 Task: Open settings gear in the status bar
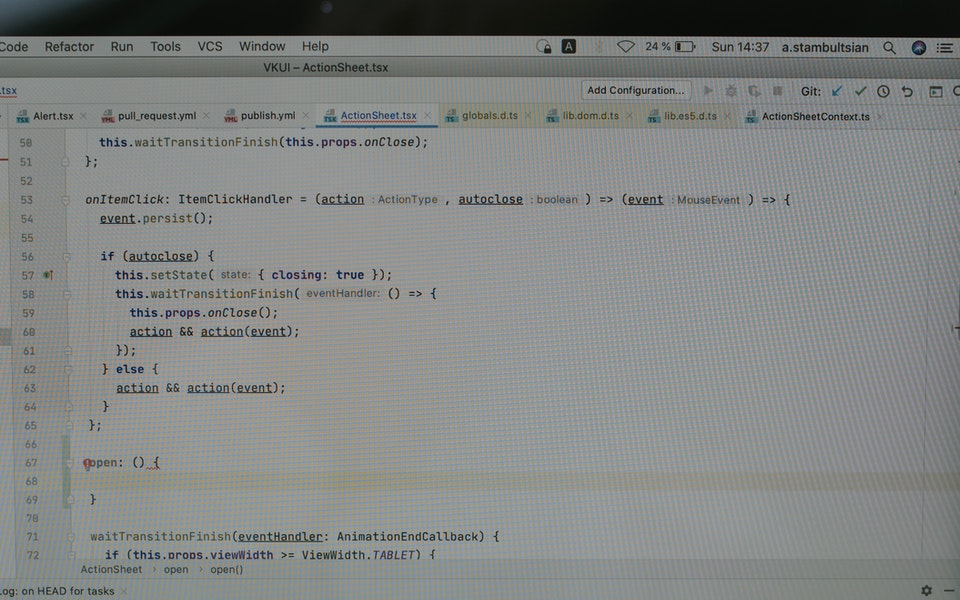[x=926, y=591]
